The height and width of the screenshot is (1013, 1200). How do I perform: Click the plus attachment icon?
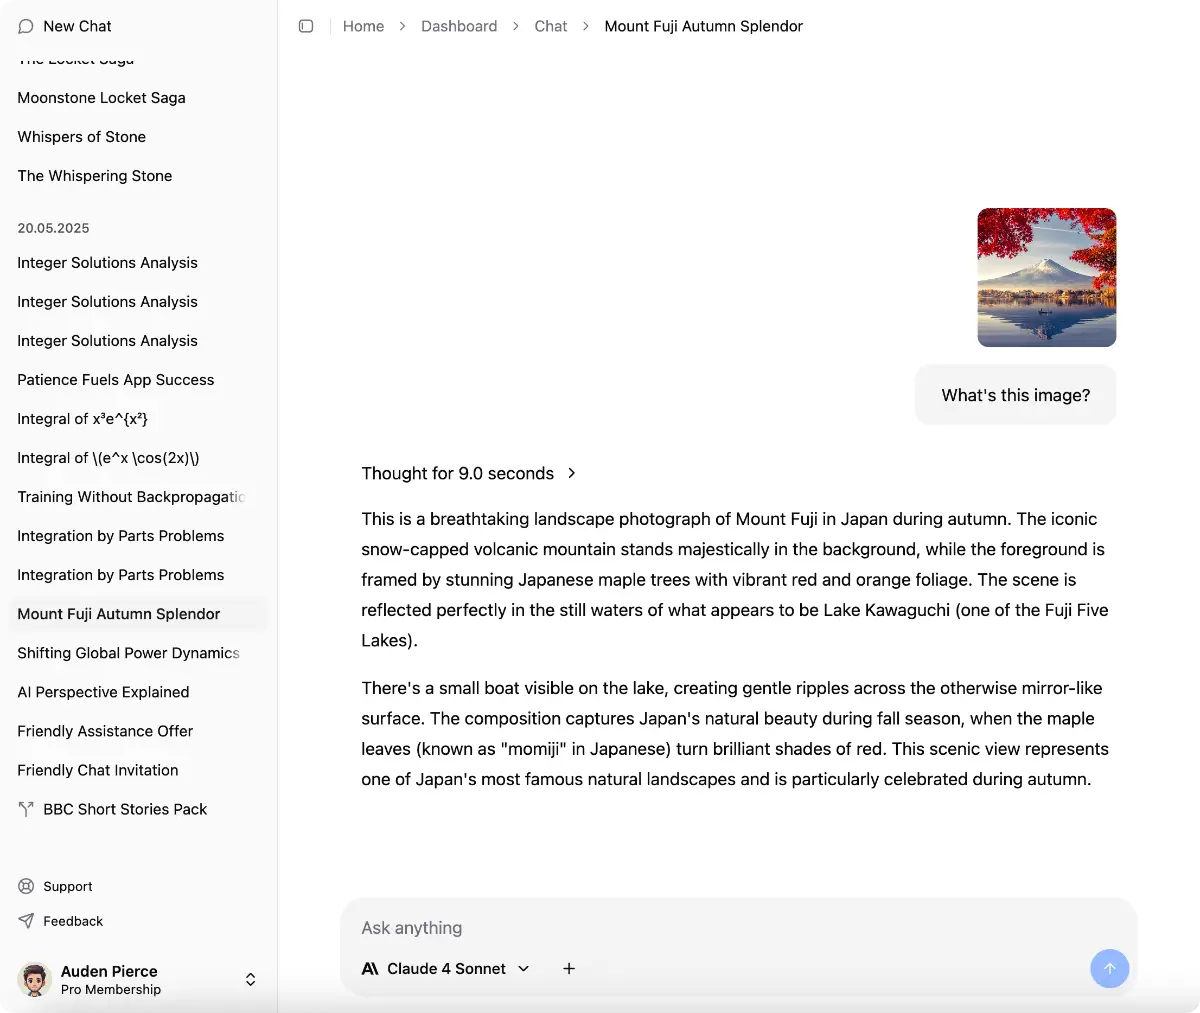569,968
